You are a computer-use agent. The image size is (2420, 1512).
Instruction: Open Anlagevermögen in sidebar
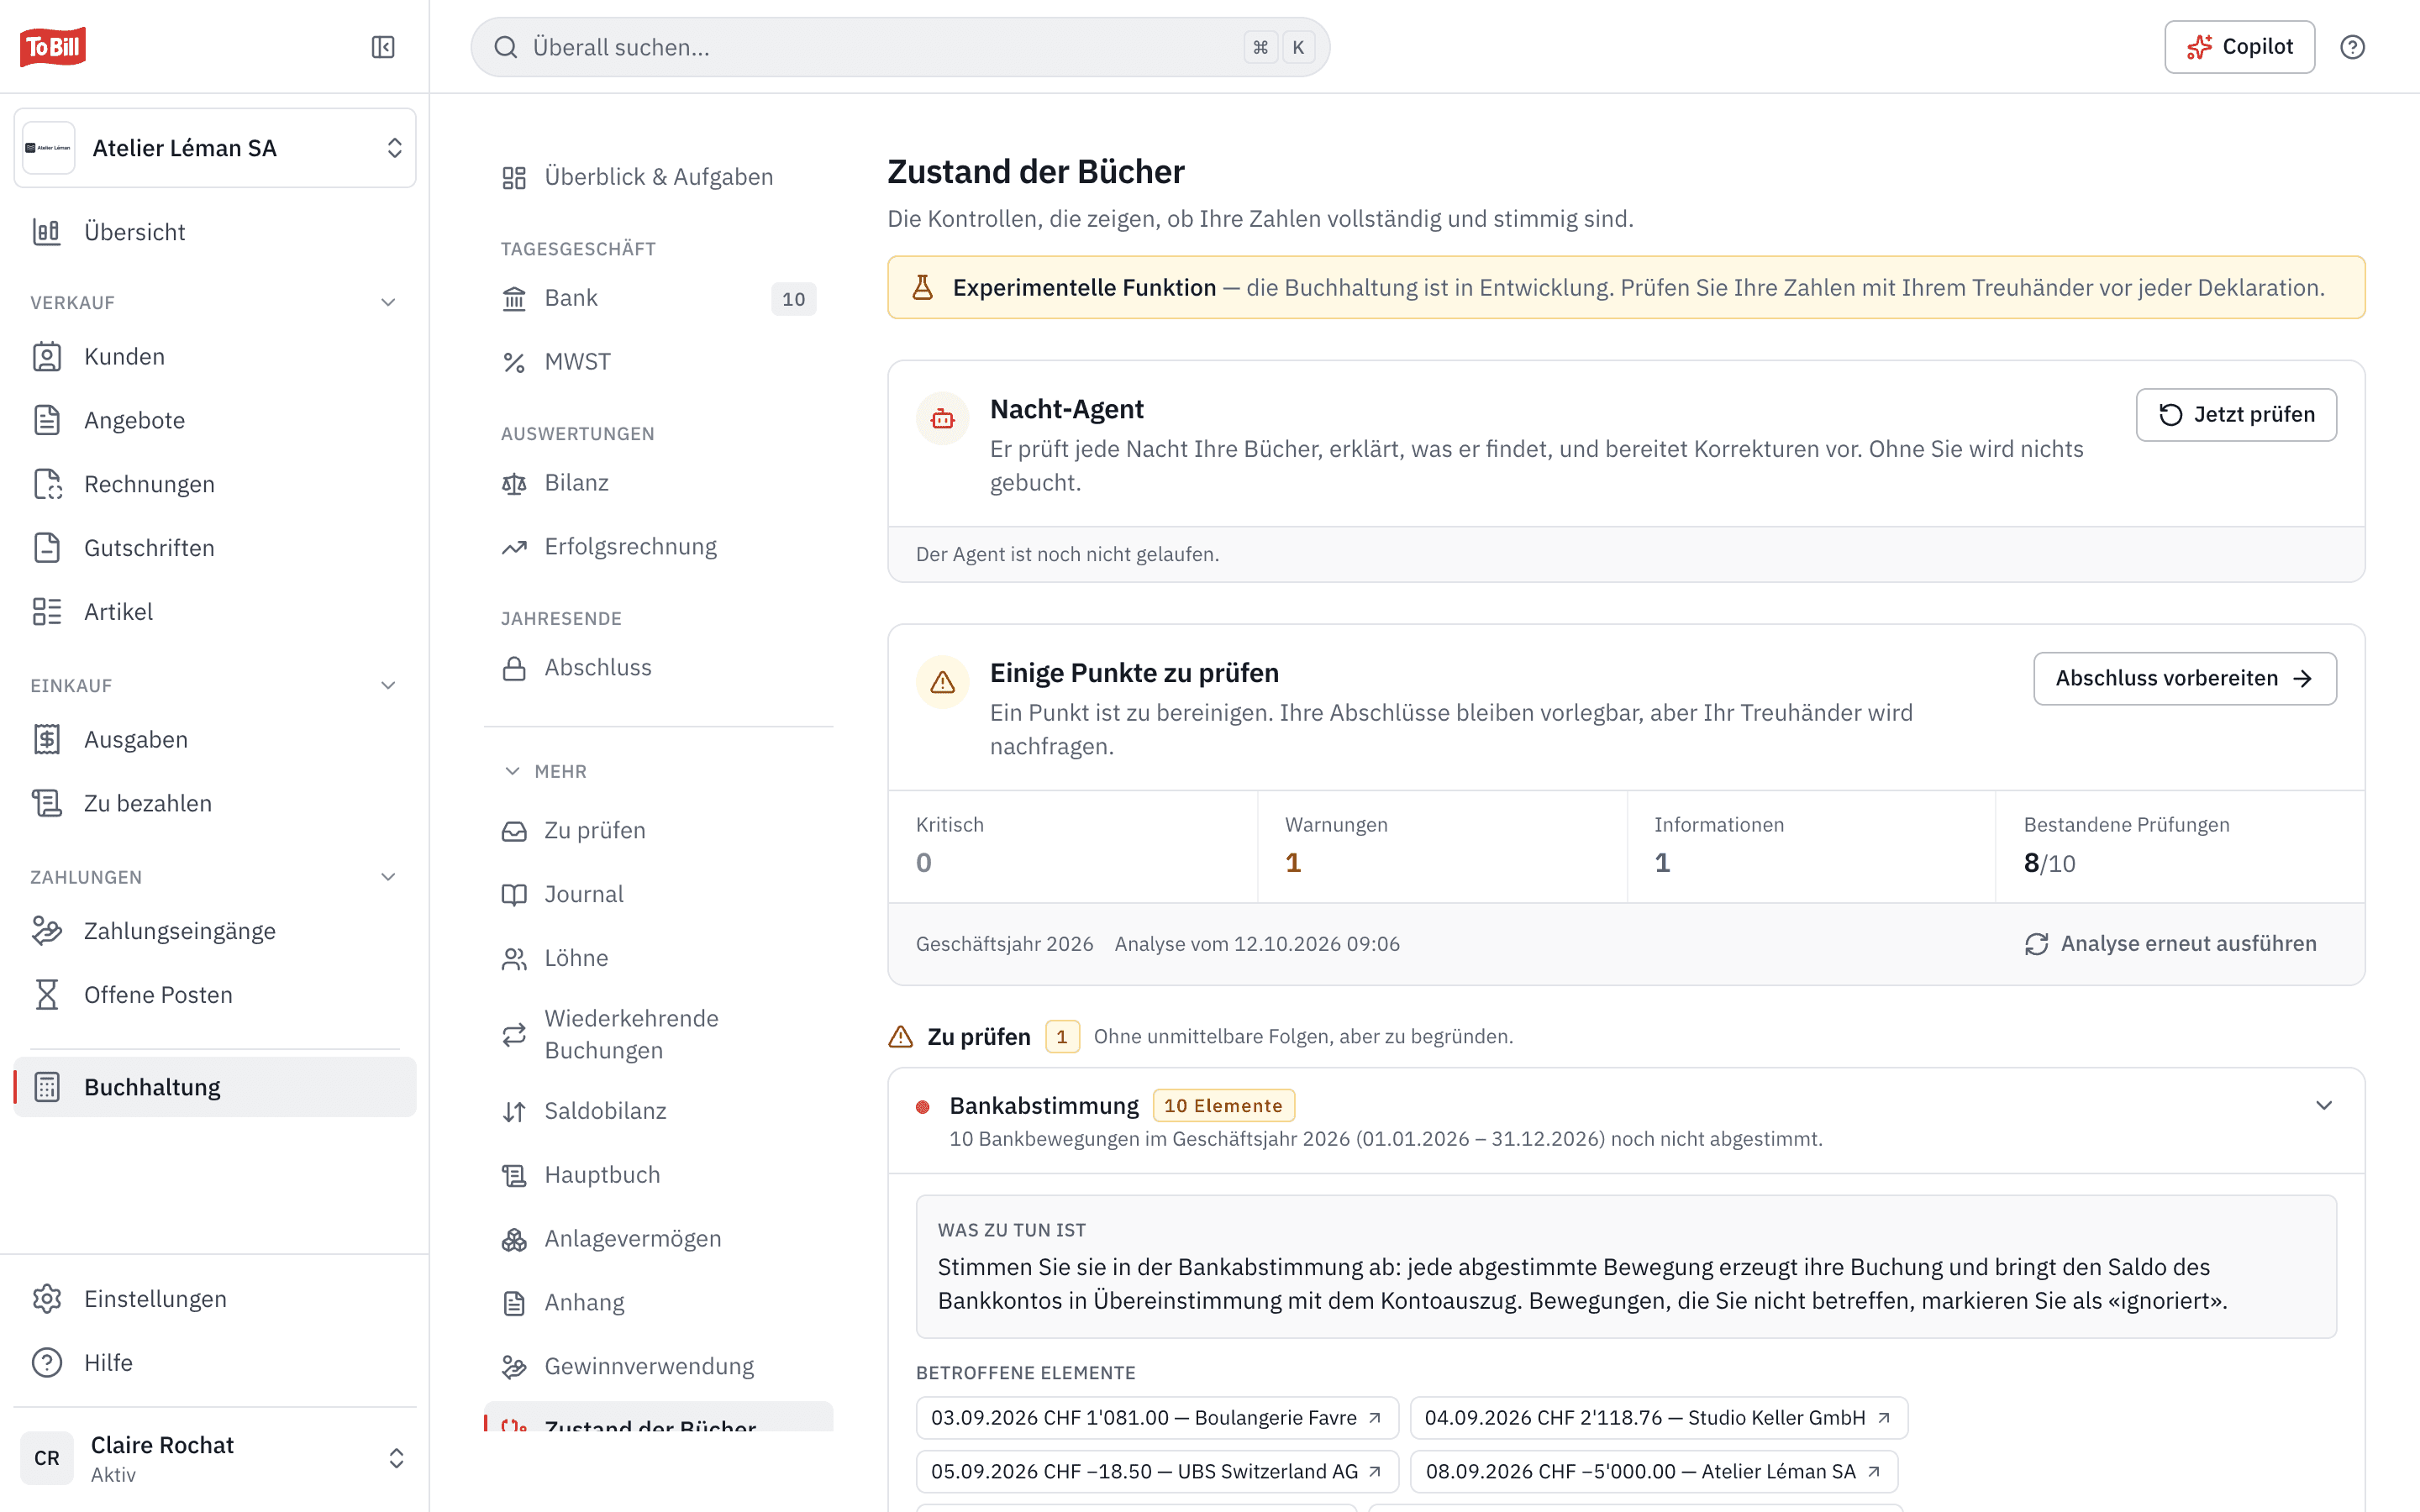tap(659, 1239)
